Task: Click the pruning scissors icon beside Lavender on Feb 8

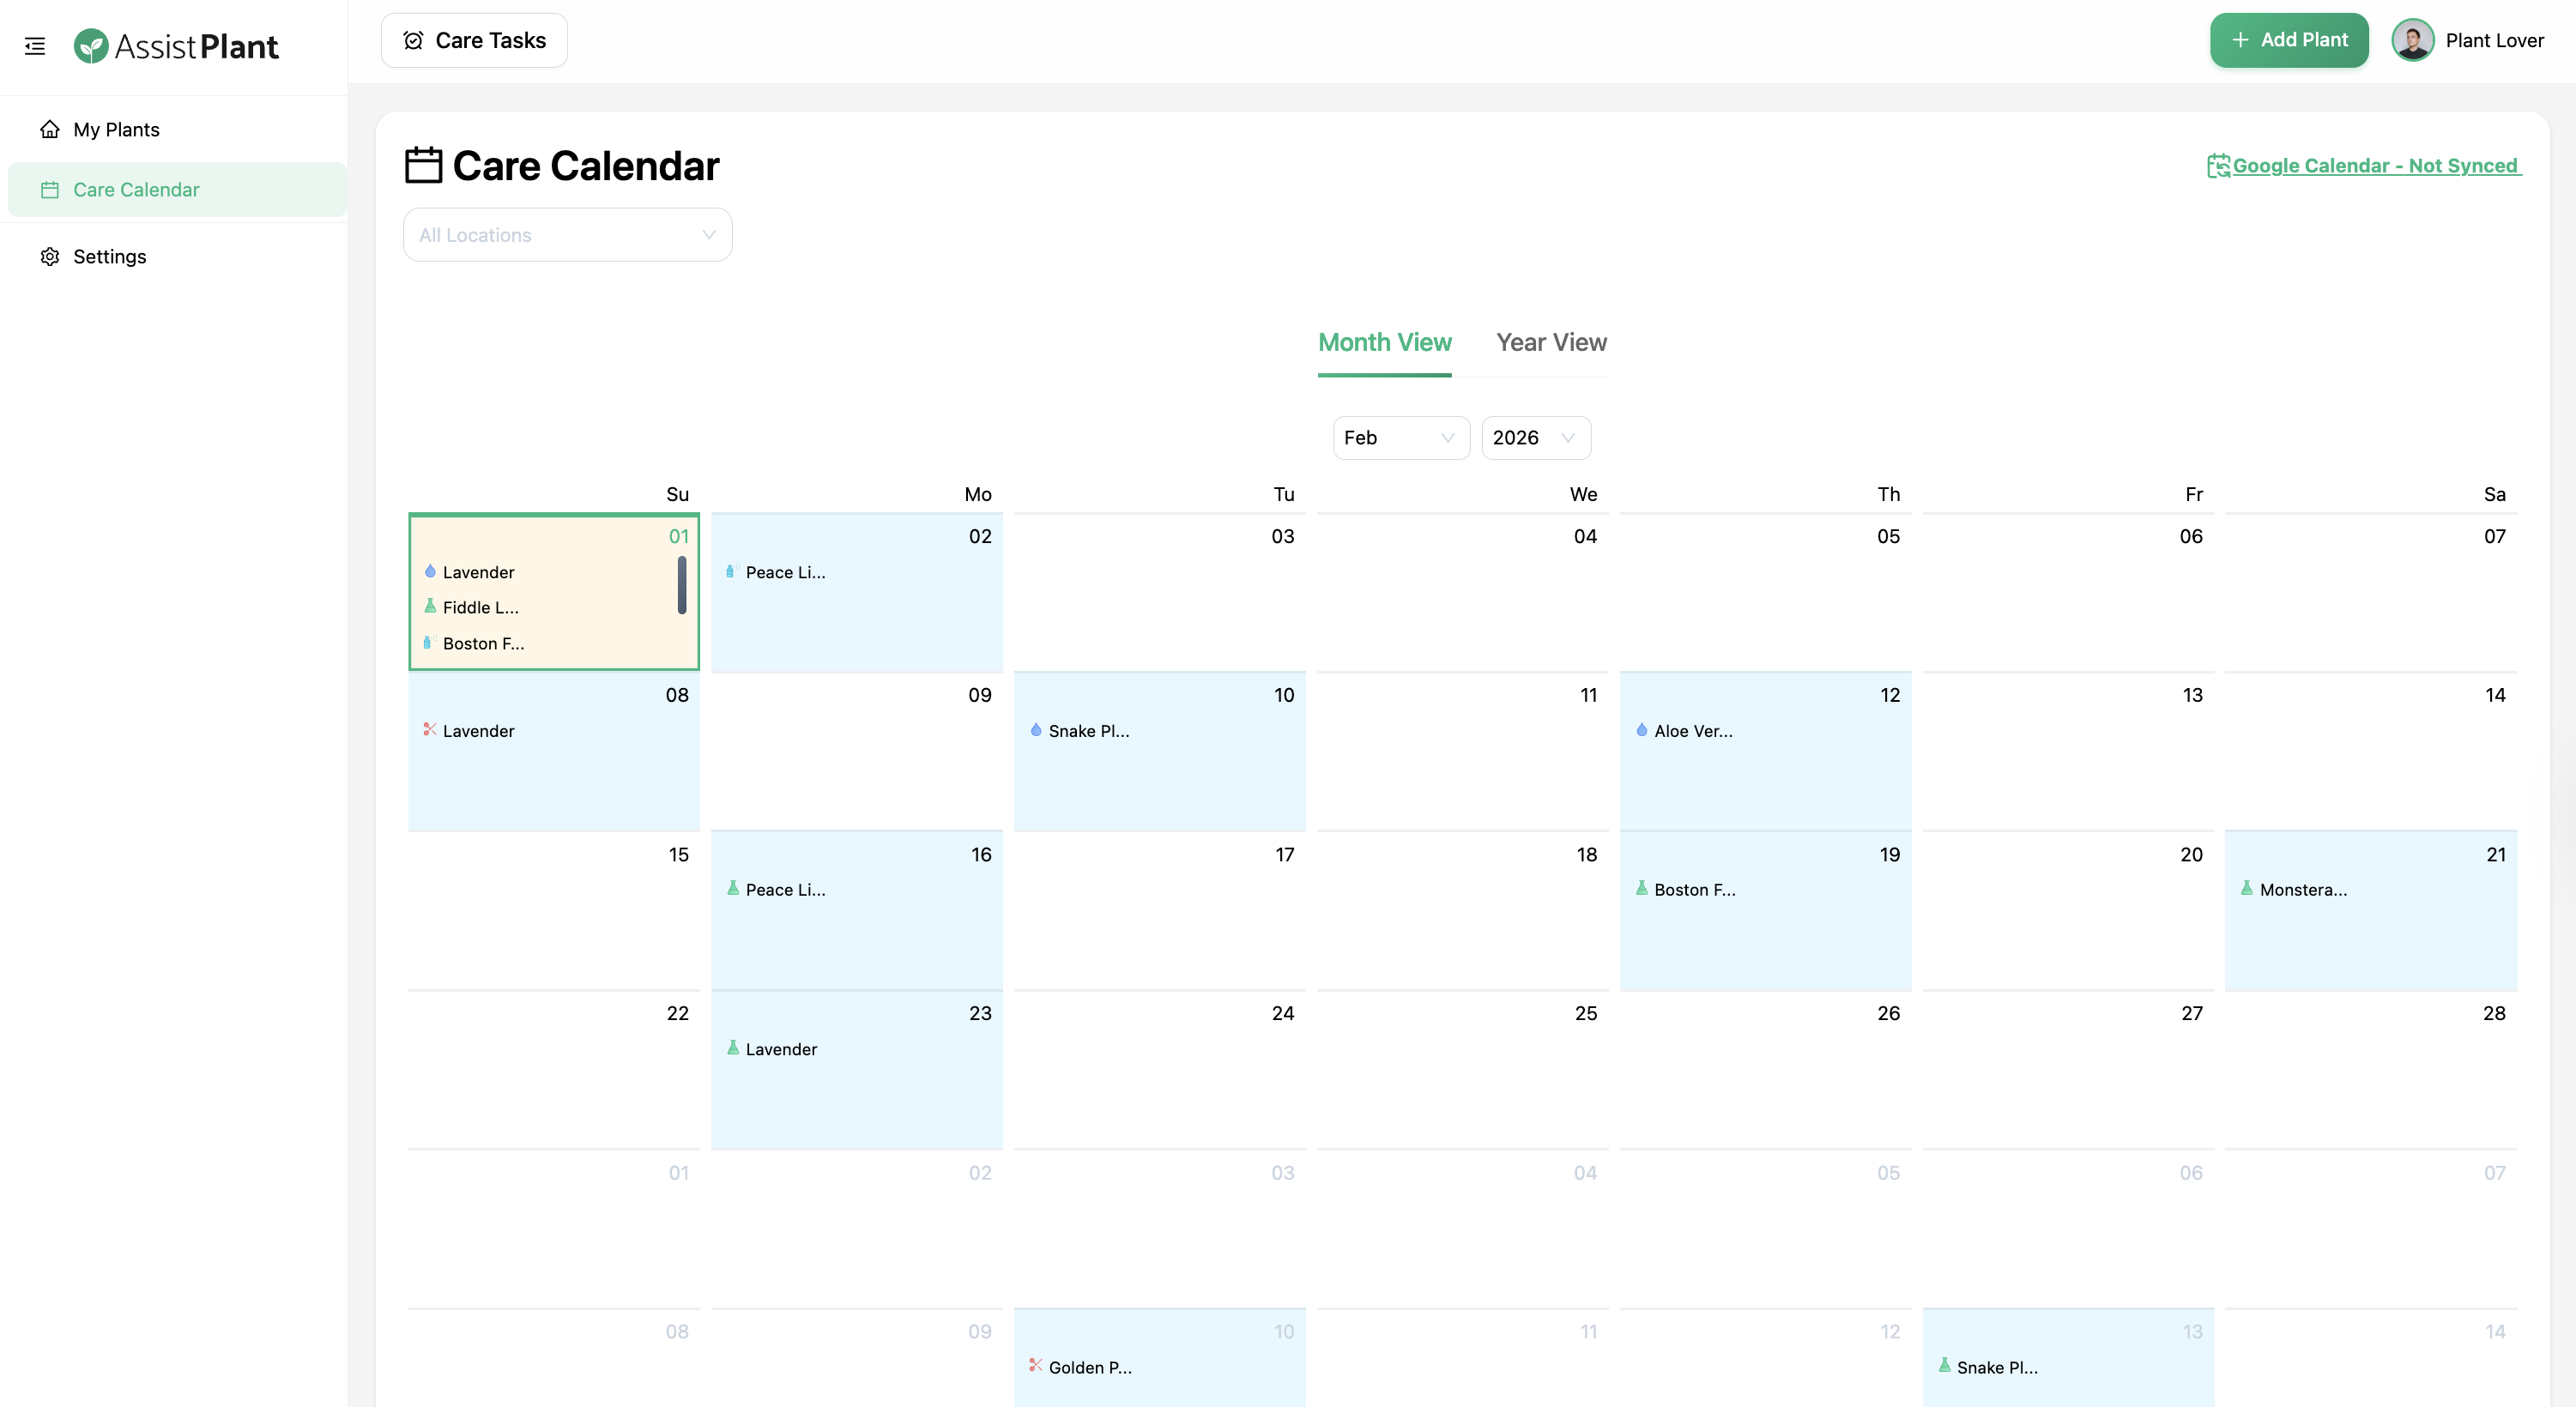Action: point(430,730)
